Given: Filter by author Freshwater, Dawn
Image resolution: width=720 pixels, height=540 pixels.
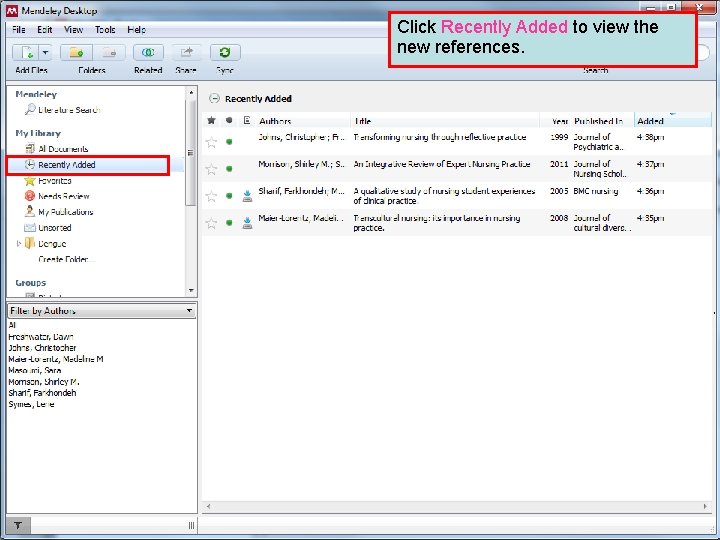Looking at the screenshot, I should (x=41, y=337).
